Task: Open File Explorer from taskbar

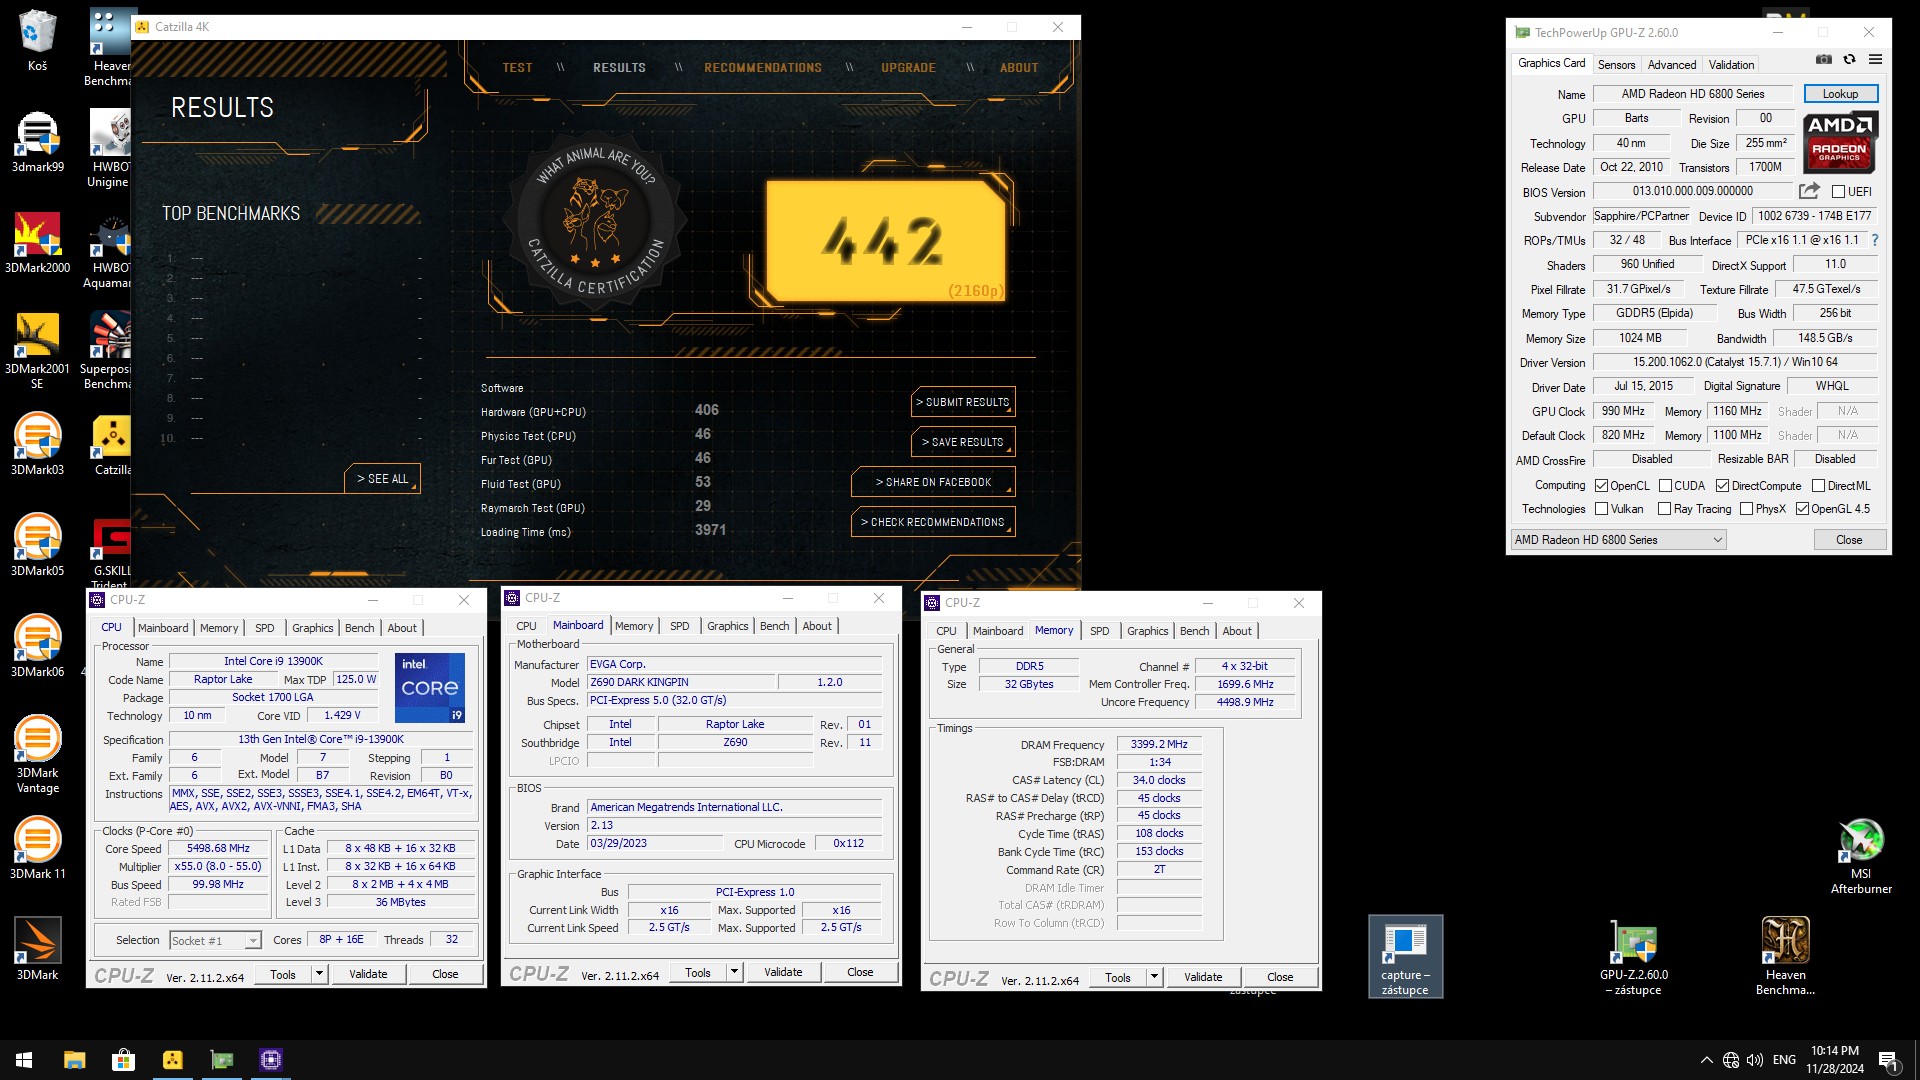Action: pos(74,1060)
